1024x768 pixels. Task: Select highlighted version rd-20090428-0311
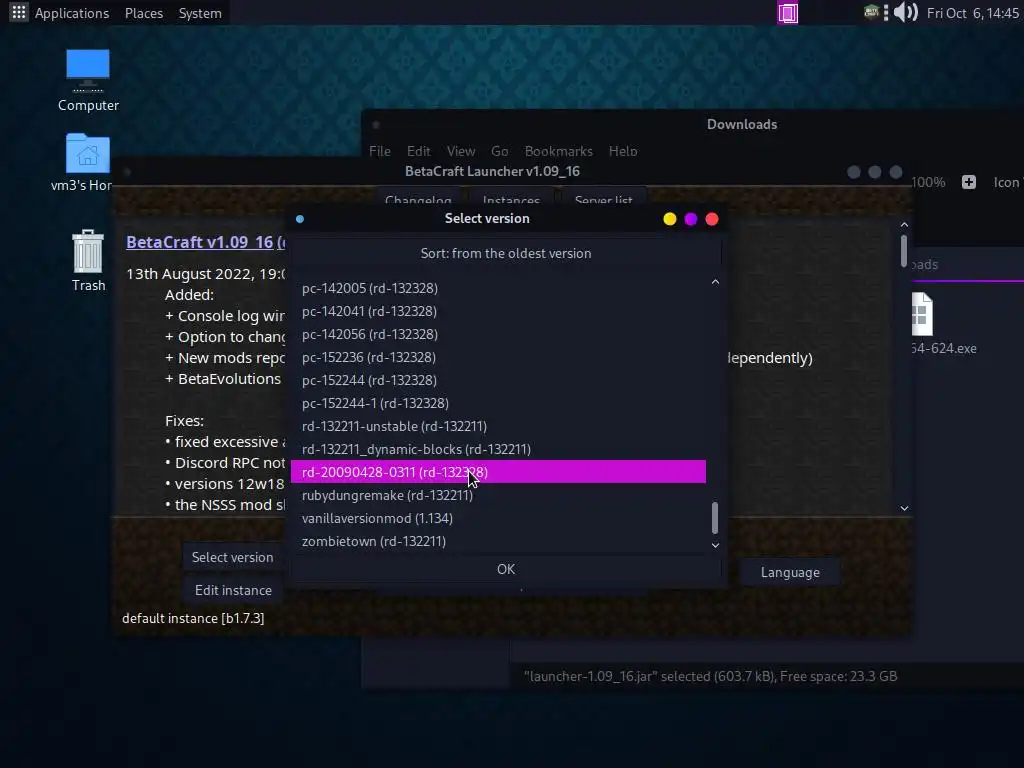pyautogui.click(x=498, y=472)
